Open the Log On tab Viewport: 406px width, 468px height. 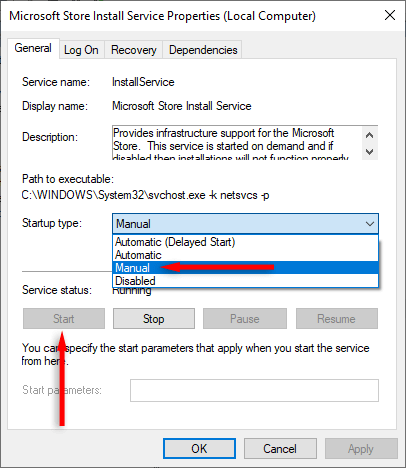click(81, 50)
